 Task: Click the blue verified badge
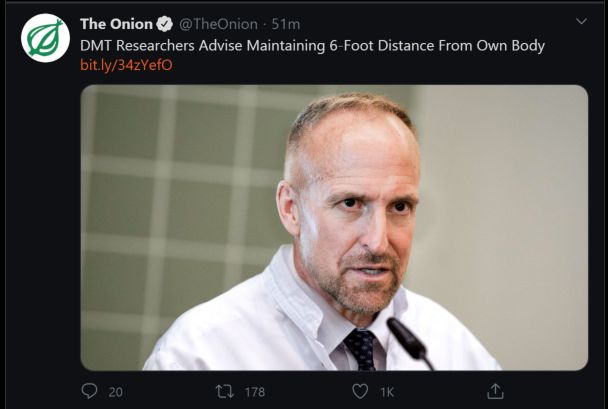click(x=166, y=23)
